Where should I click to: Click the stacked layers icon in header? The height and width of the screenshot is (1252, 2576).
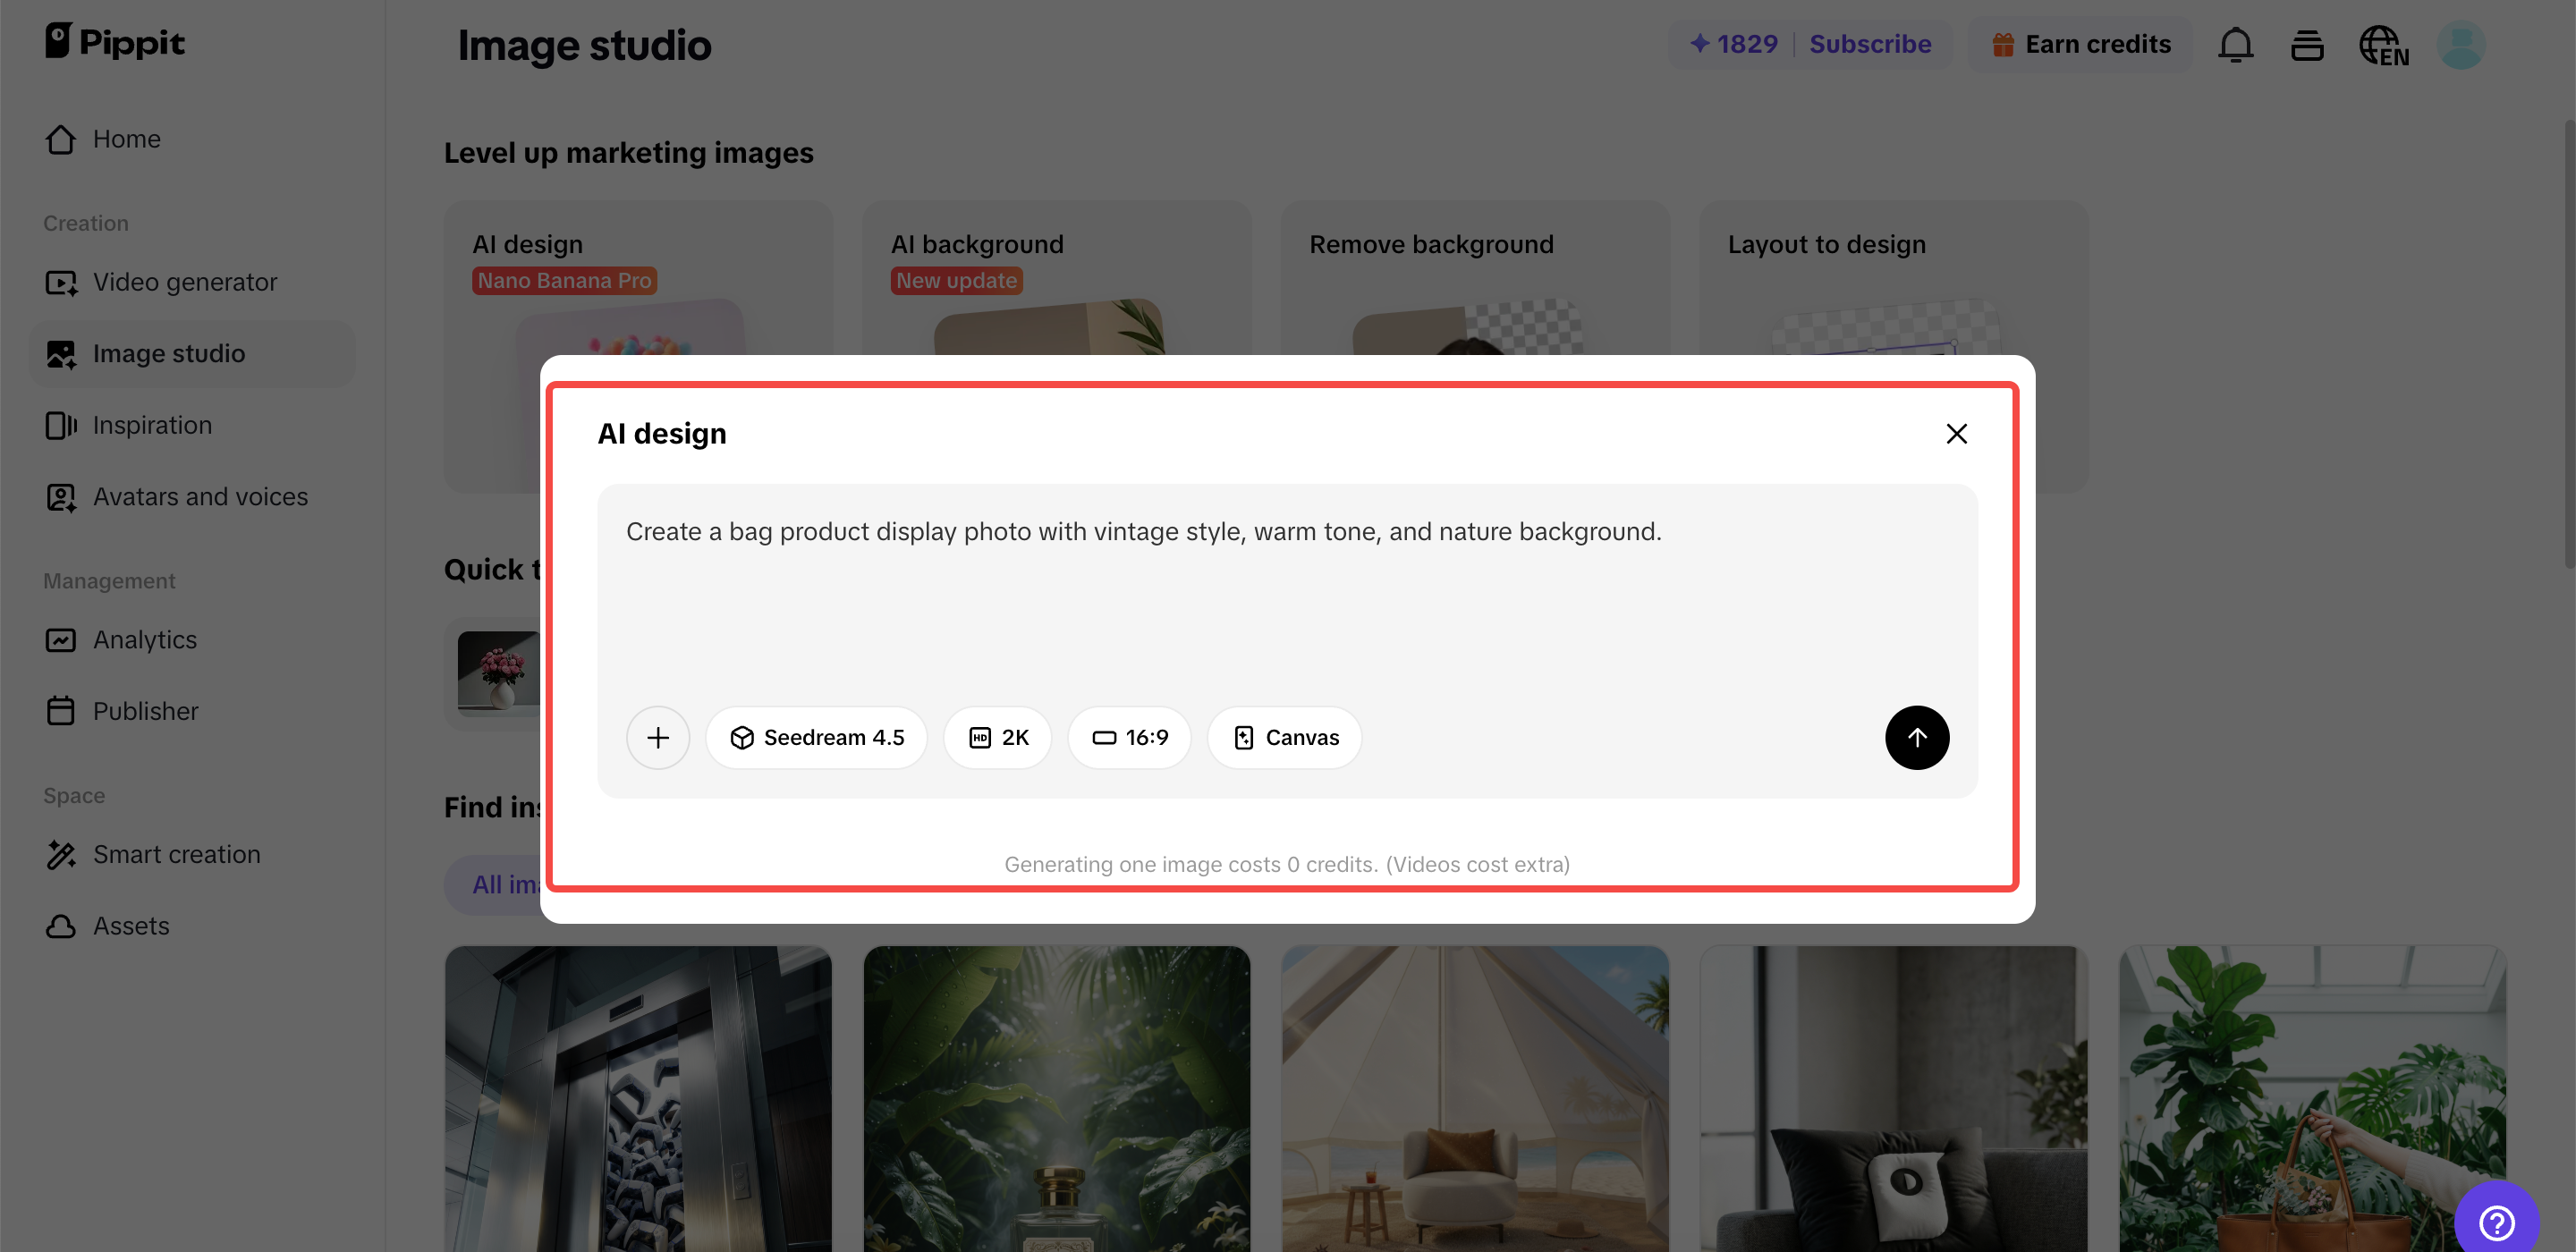pos(2307,45)
